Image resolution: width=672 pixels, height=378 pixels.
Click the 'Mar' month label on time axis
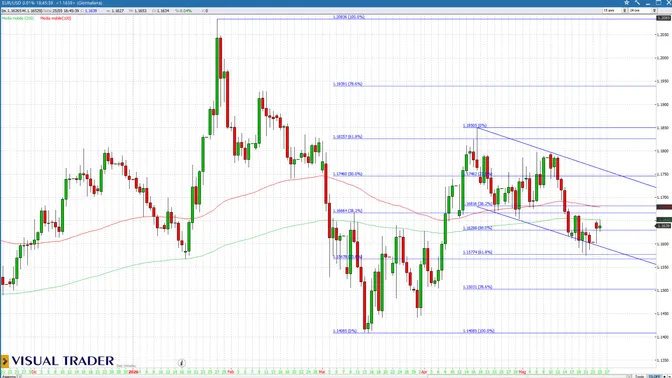pos(322,372)
